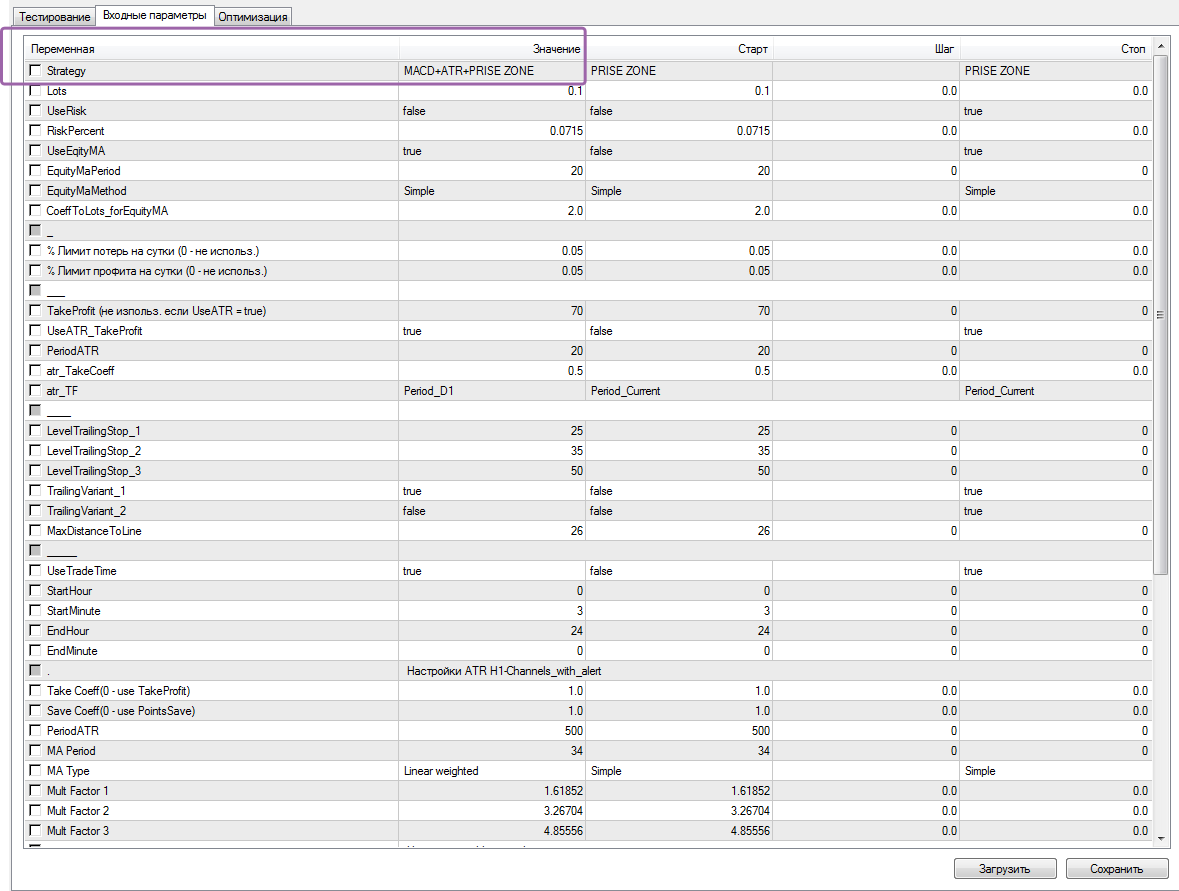Click the Старт column header

point(679,49)
